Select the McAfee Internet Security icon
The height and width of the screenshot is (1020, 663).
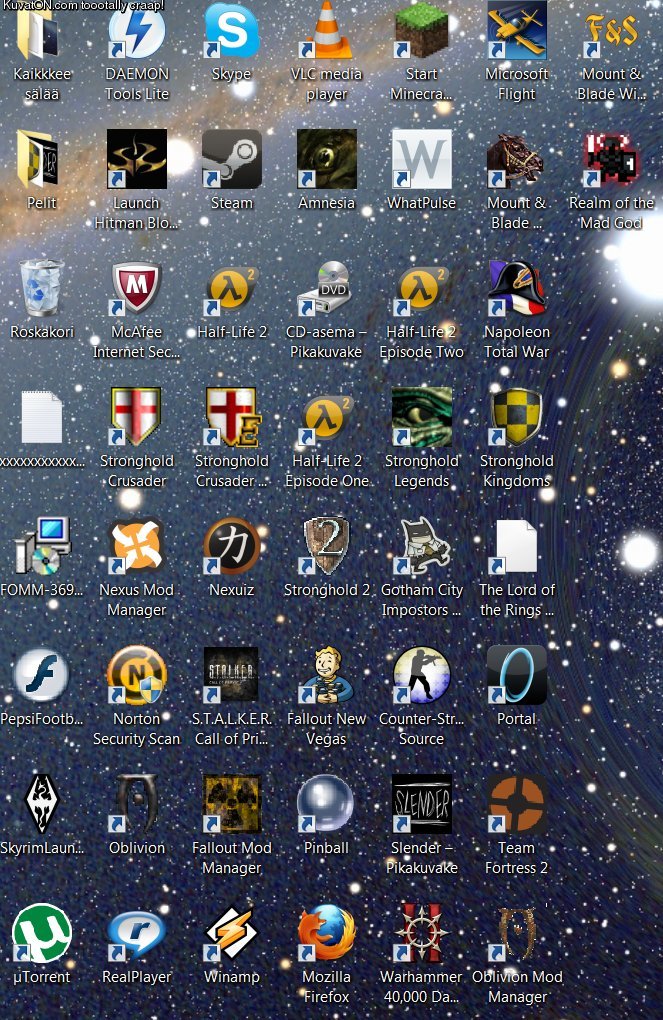coord(136,289)
